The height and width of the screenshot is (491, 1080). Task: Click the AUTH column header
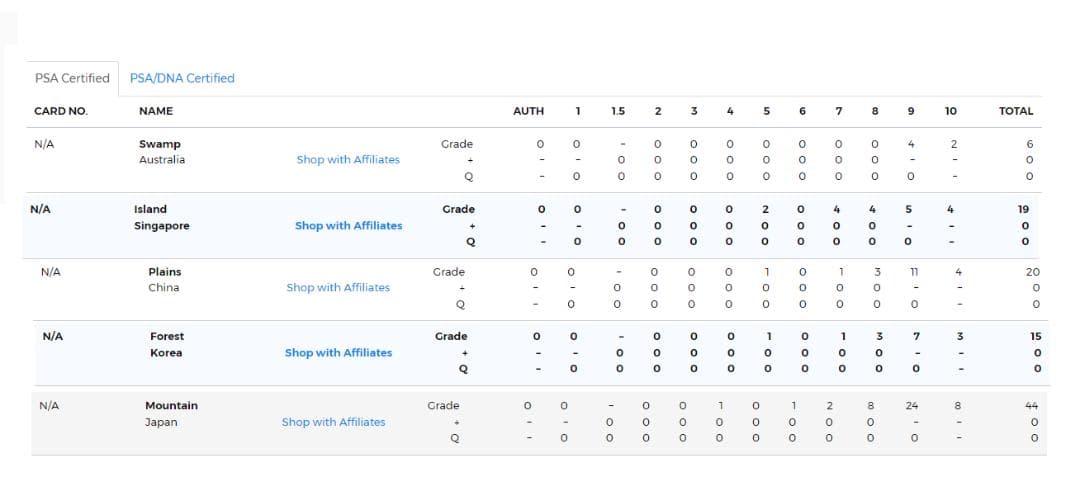(x=528, y=111)
